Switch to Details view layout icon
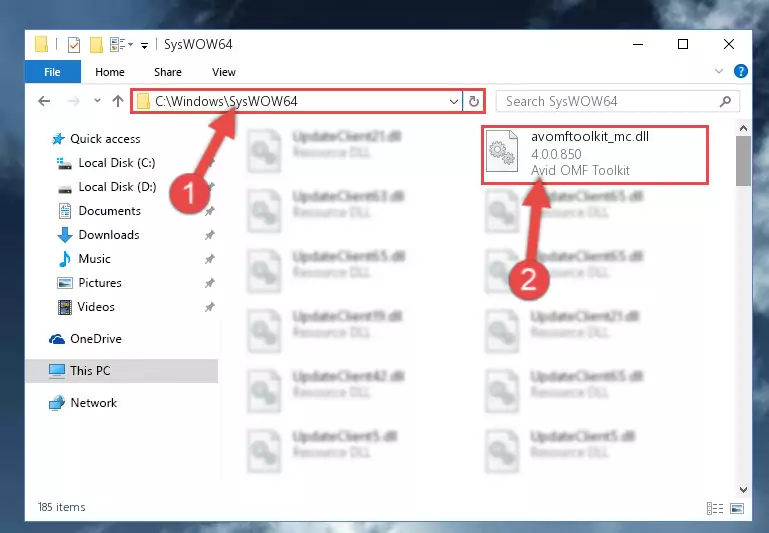Image resolution: width=769 pixels, height=533 pixels. 715,508
